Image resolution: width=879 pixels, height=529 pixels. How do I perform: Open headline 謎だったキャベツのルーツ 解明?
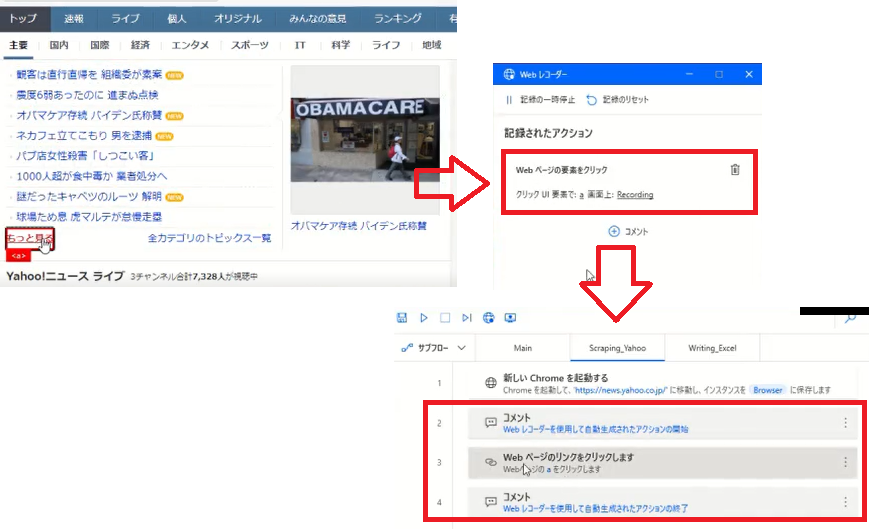click(x=89, y=197)
